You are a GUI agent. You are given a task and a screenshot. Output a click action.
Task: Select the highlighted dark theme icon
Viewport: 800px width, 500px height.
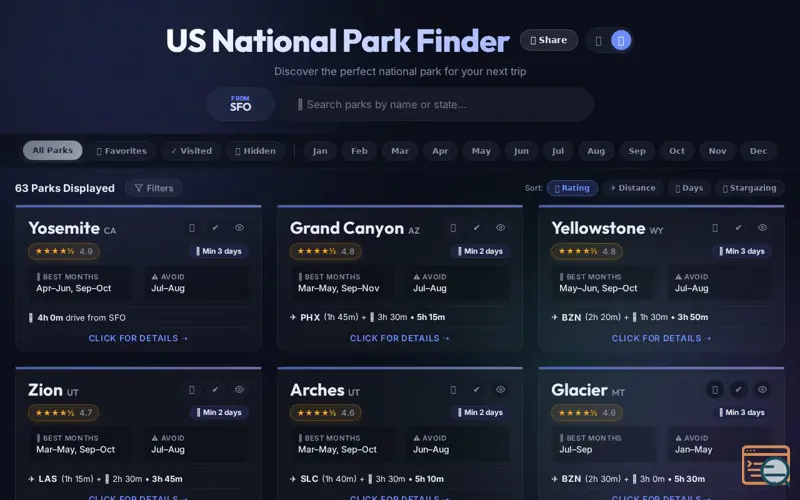tap(621, 41)
